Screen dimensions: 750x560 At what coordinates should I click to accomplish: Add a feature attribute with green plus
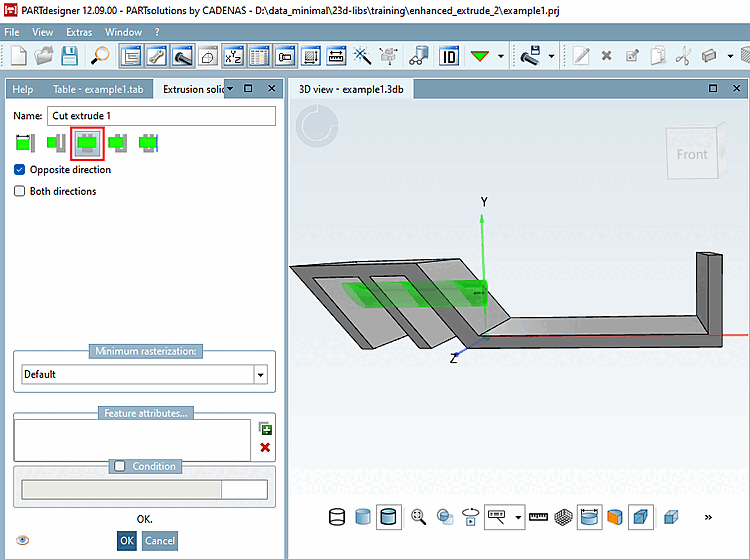tap(265, 429)
